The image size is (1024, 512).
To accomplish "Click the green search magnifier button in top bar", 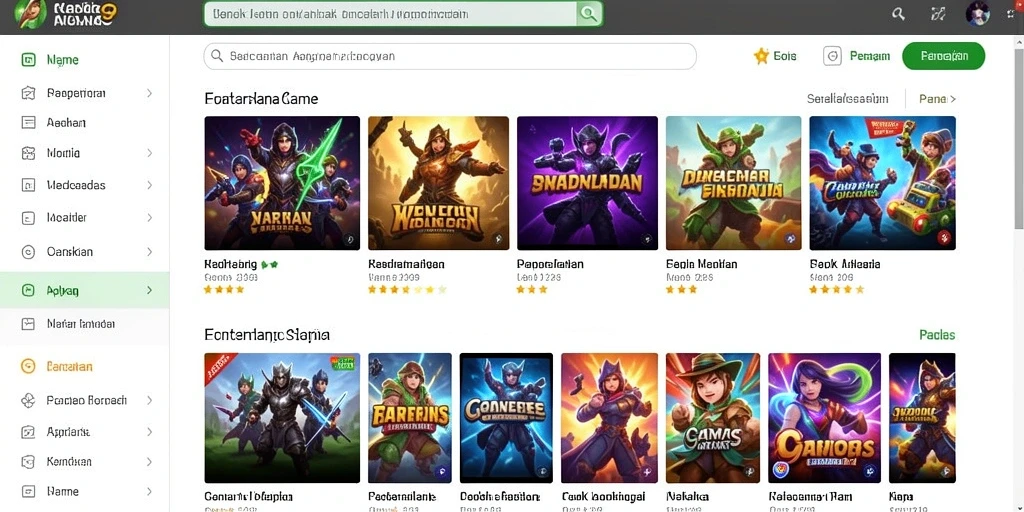I will [589, 14].
